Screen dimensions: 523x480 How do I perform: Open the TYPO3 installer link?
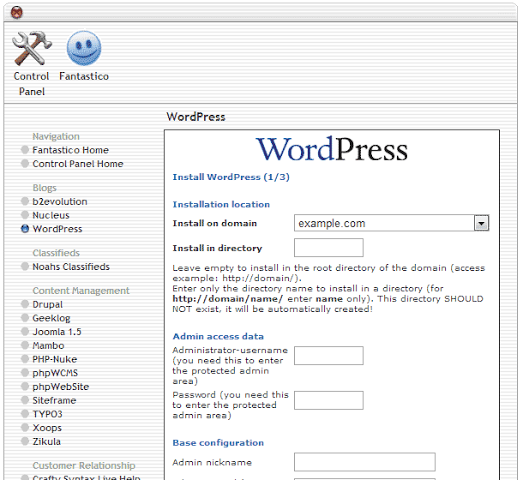(47, 414)
